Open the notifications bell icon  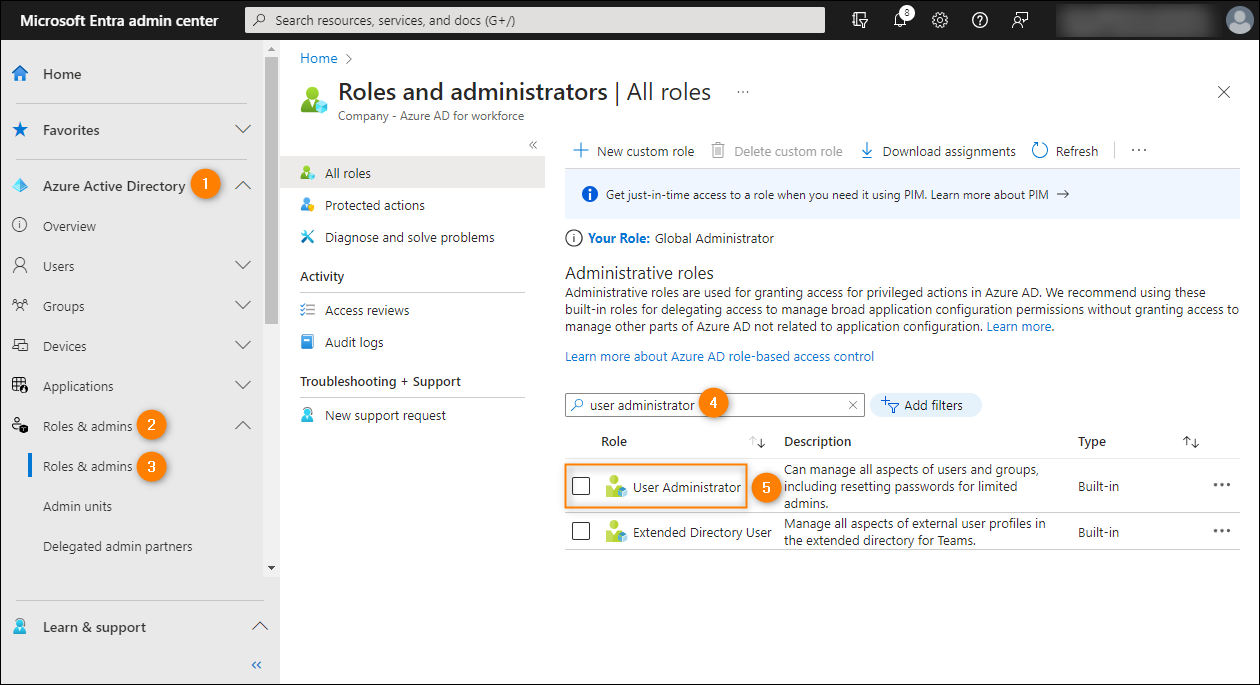(x=900, y=20)
